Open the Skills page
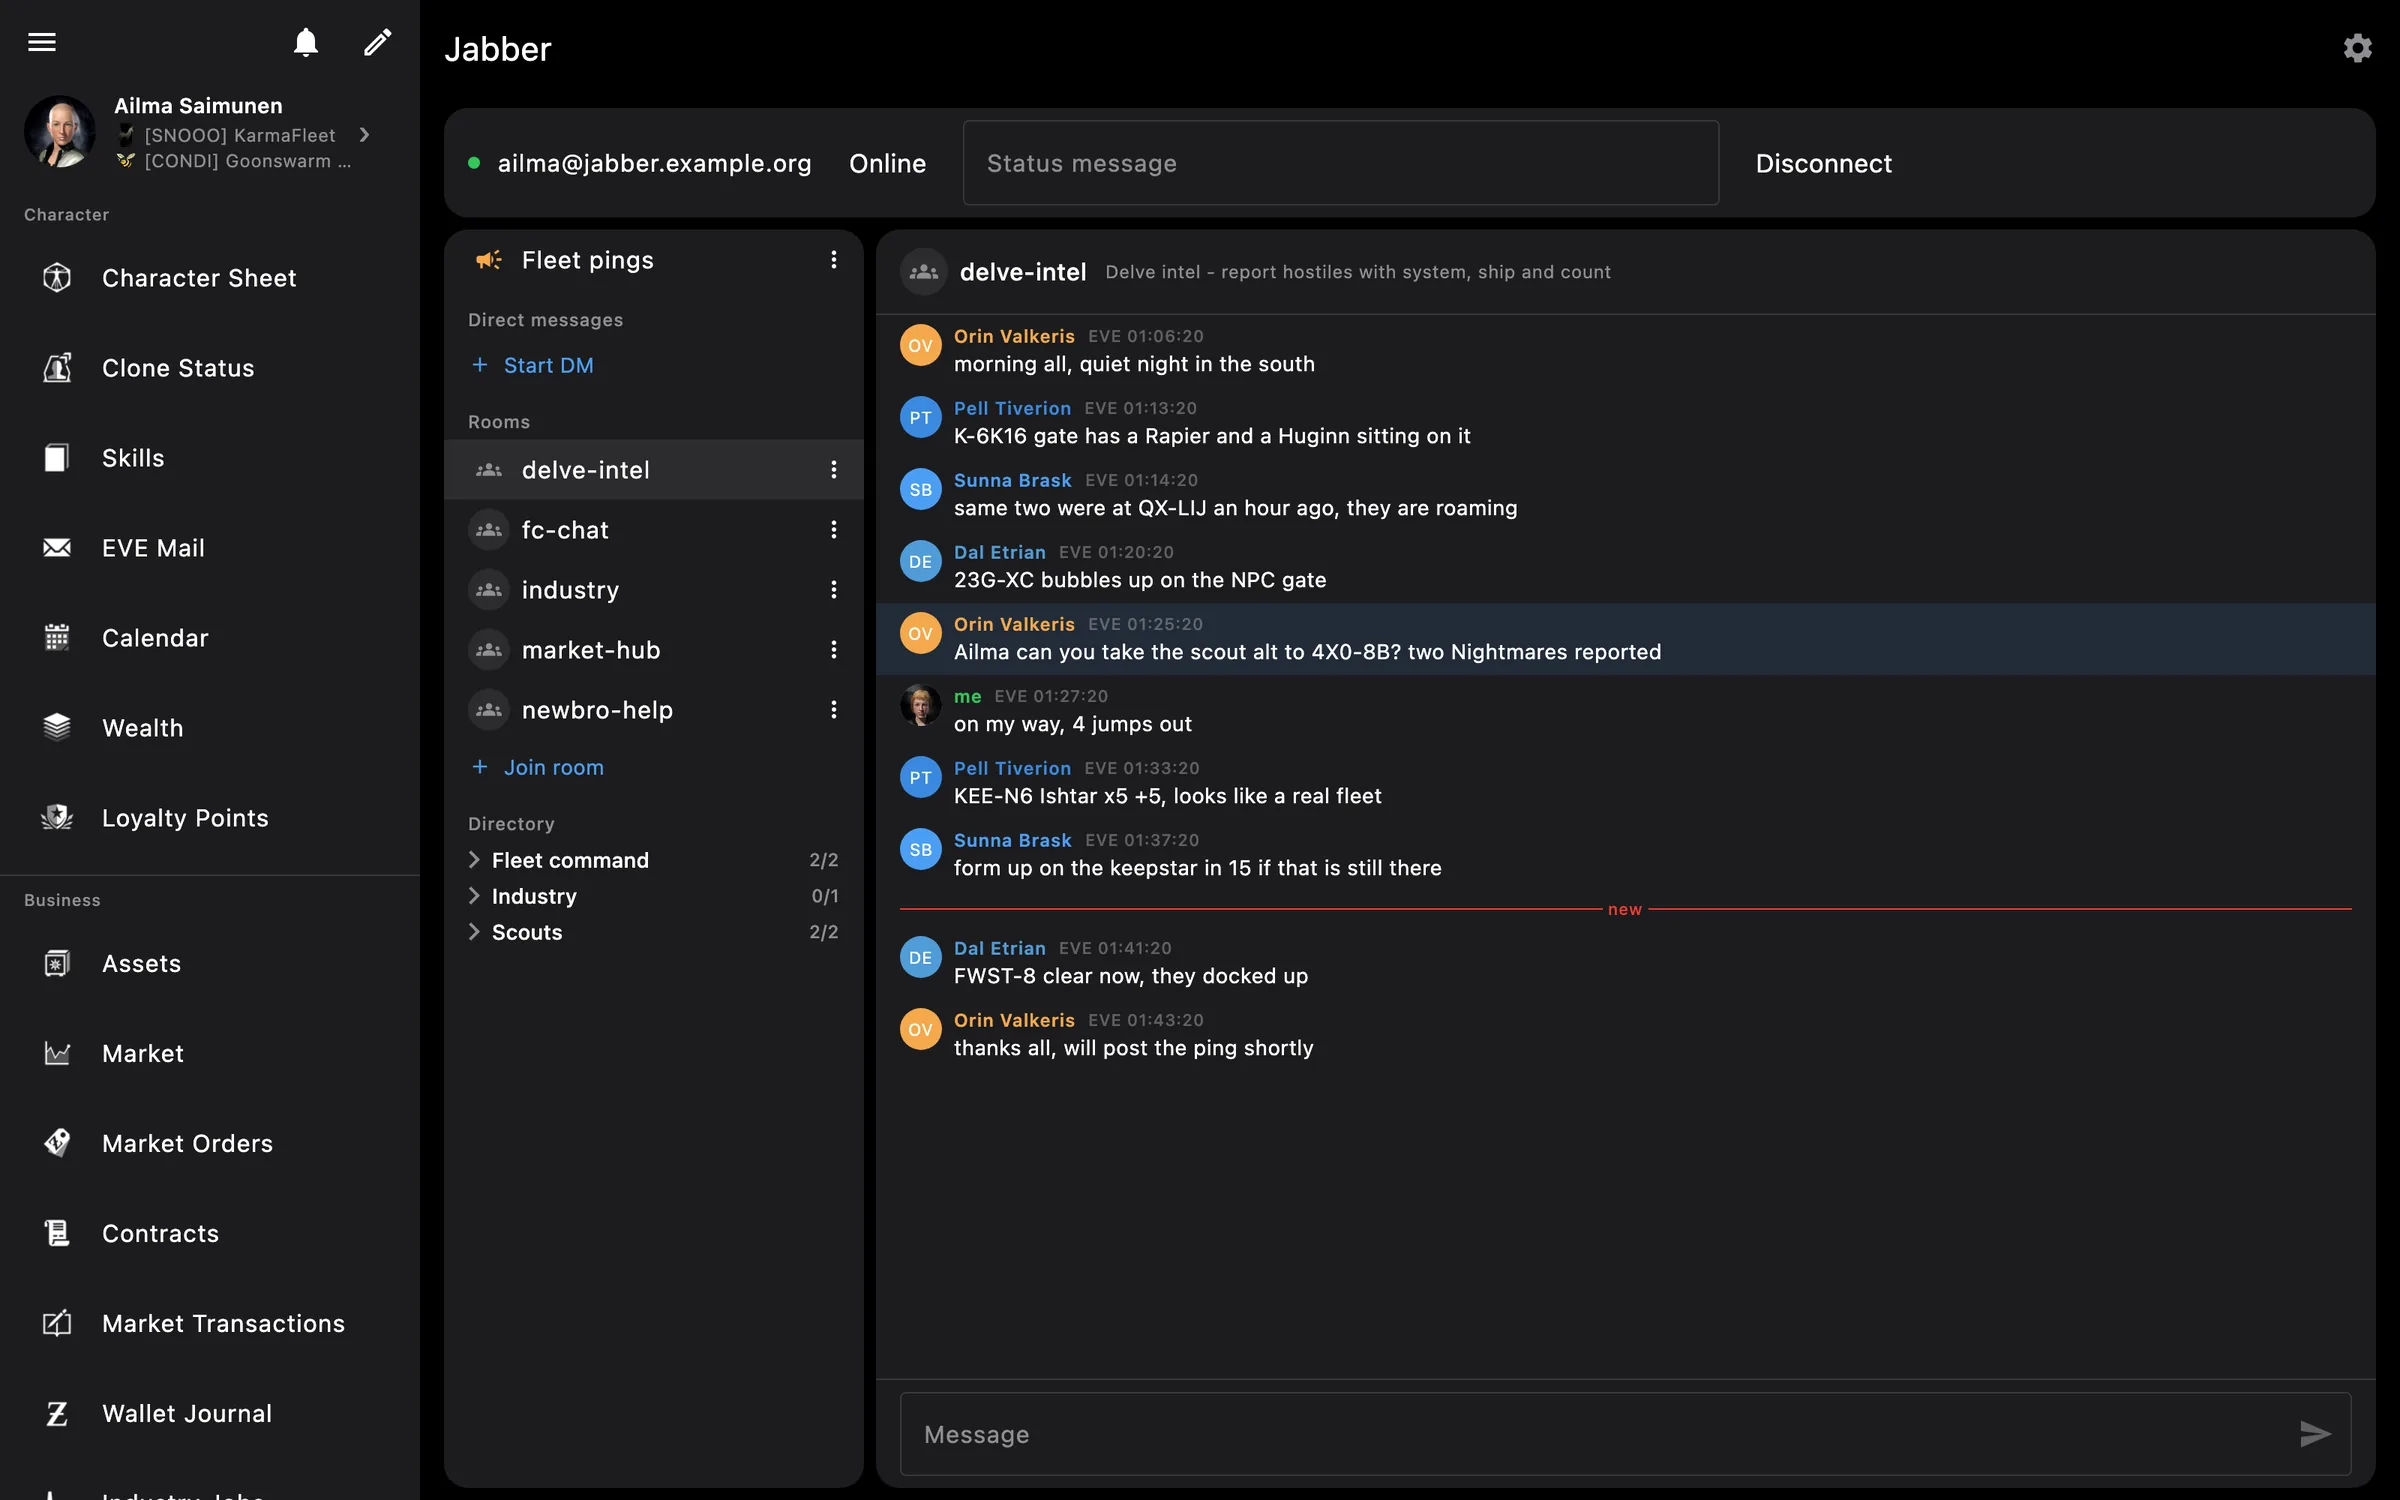The image size is (2400, 1500). pos(210,458)
